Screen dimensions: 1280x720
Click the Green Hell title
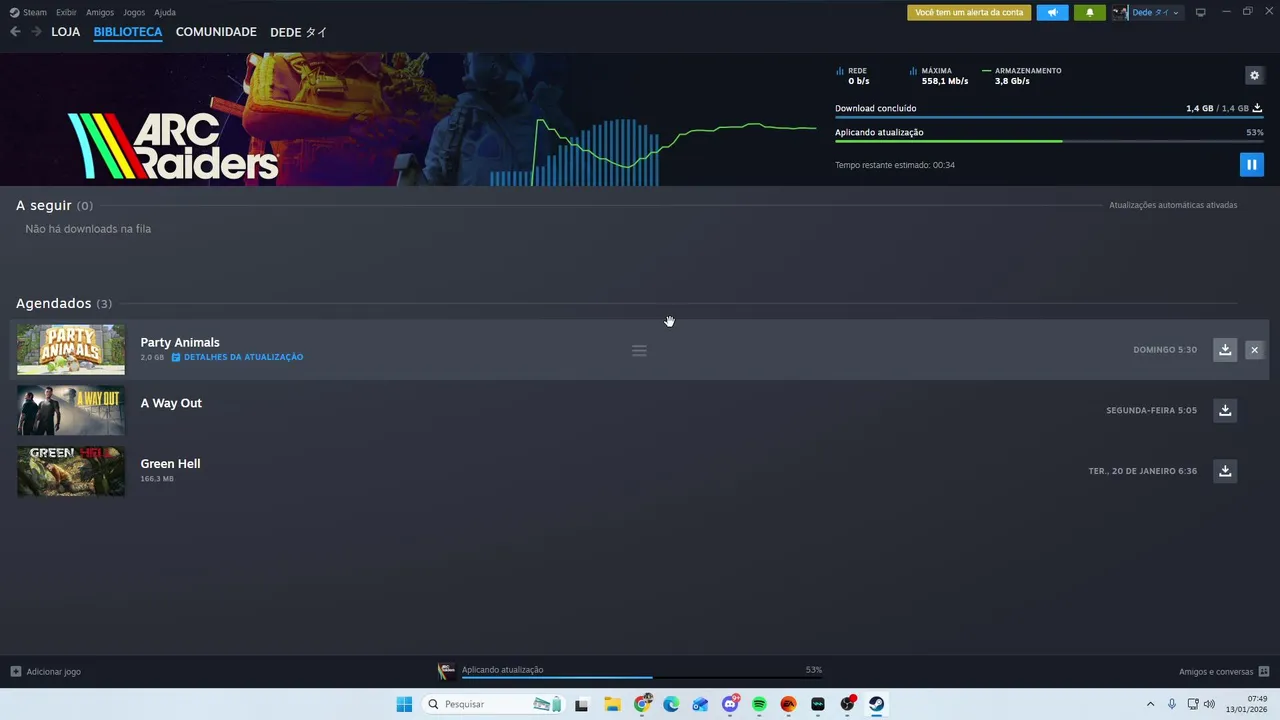[170, 464]
